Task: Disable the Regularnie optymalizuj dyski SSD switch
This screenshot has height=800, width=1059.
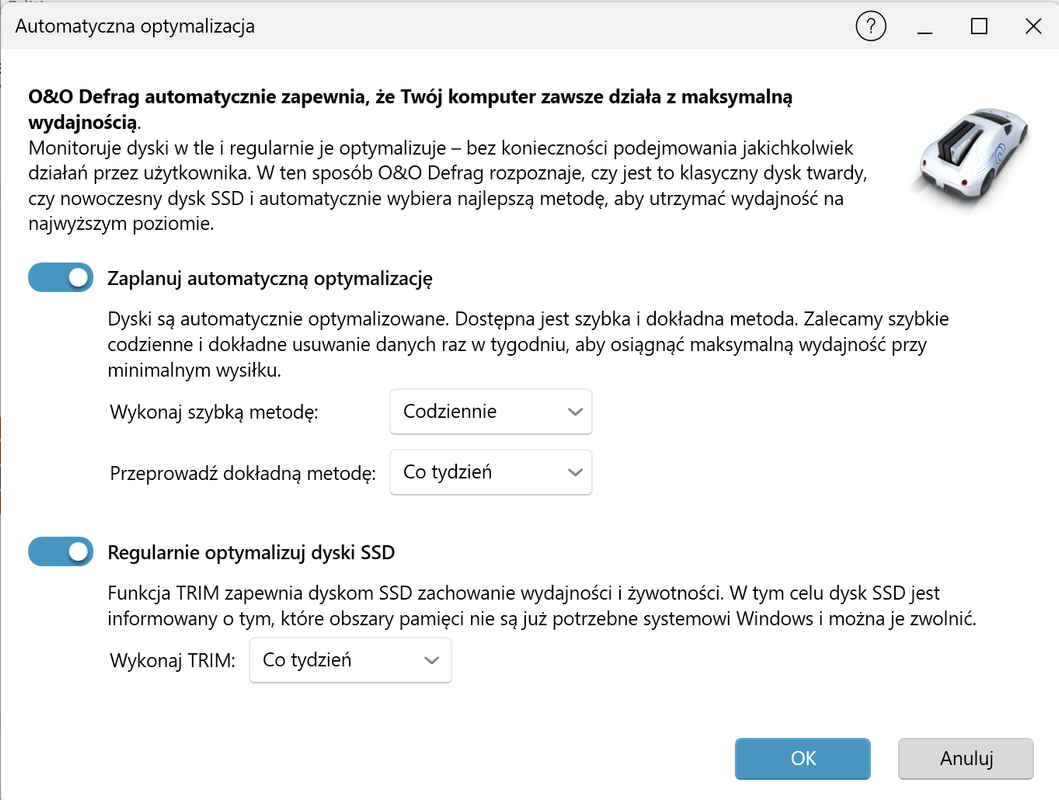Action: click(x=61, y=551)
